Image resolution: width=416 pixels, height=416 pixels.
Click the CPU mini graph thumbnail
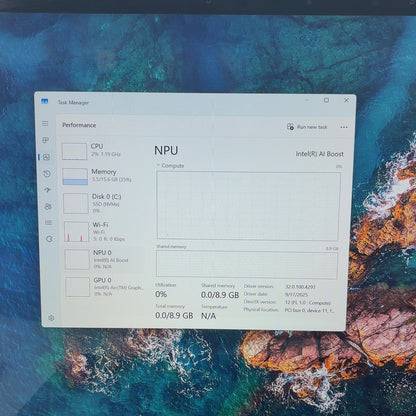click(74, 151)
